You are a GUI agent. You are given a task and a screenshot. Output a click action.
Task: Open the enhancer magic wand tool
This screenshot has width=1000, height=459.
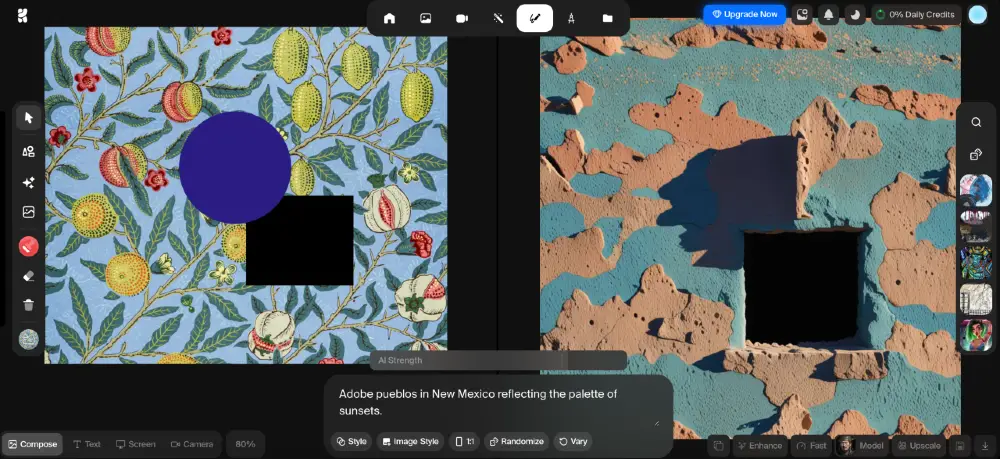point(498,18)
